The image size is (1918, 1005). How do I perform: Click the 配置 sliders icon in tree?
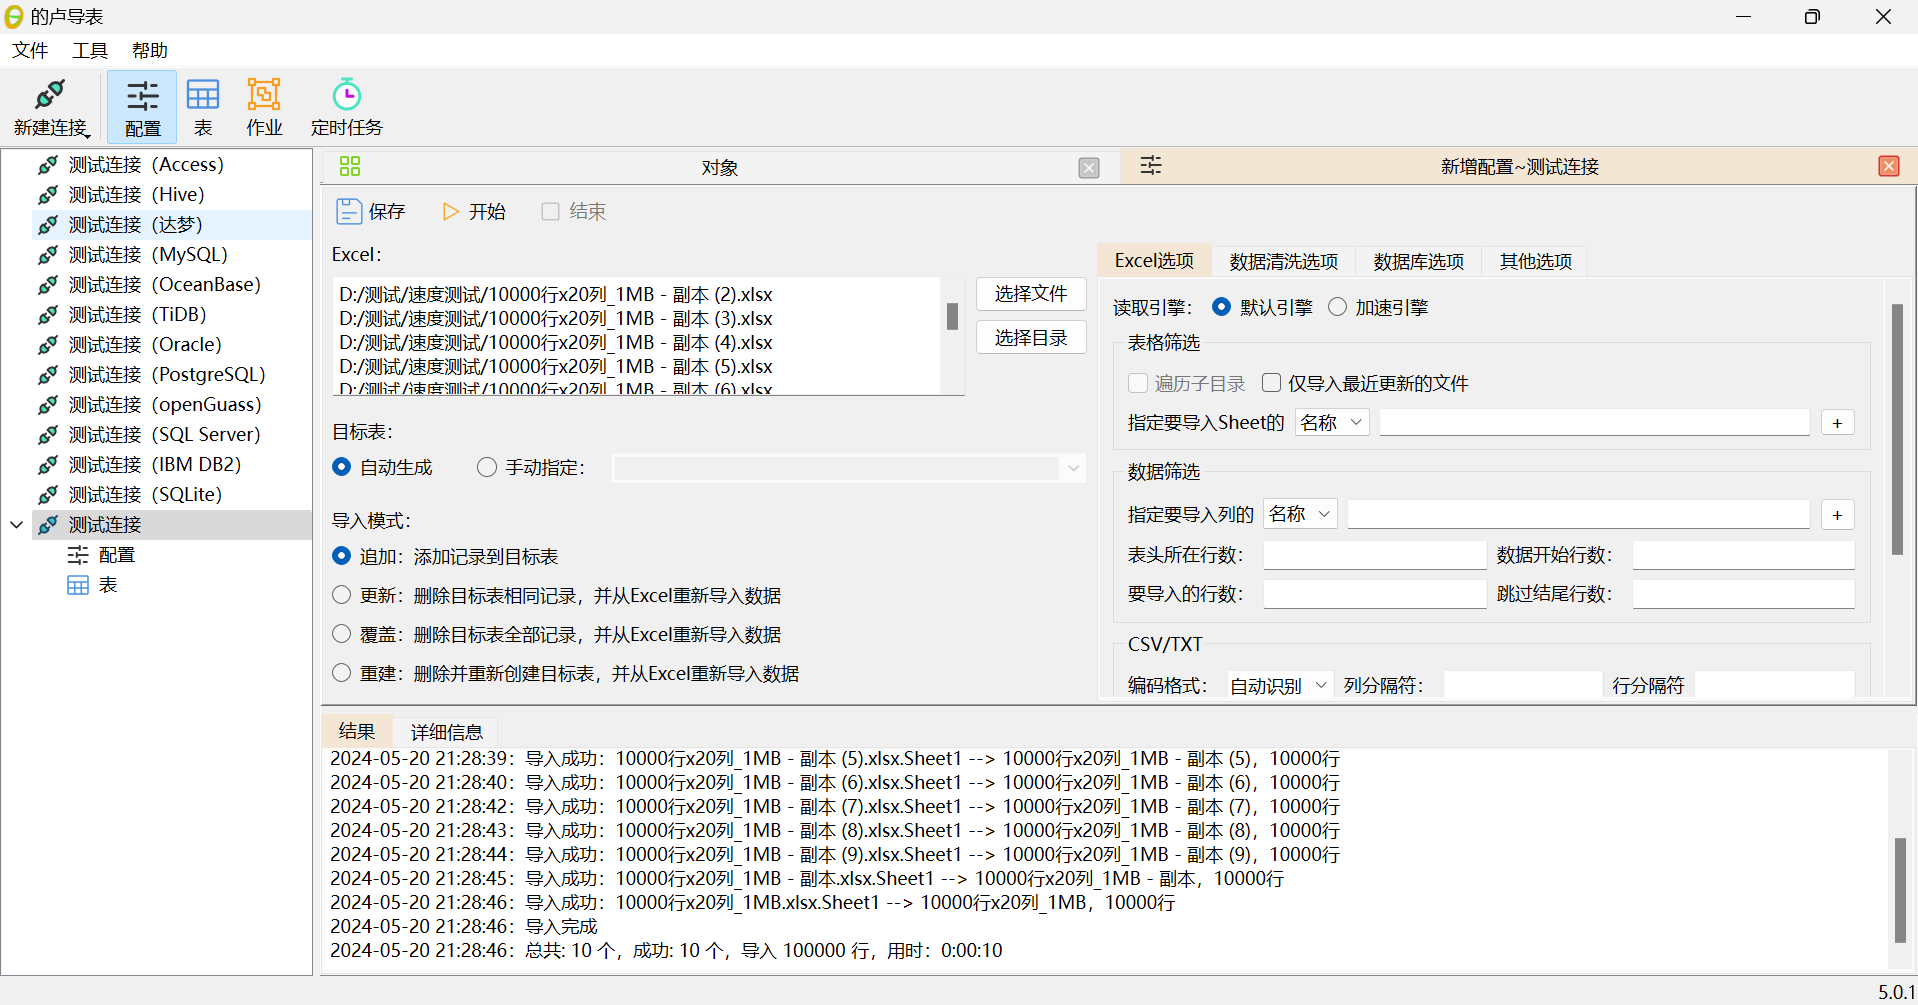(x=78, y=555)
